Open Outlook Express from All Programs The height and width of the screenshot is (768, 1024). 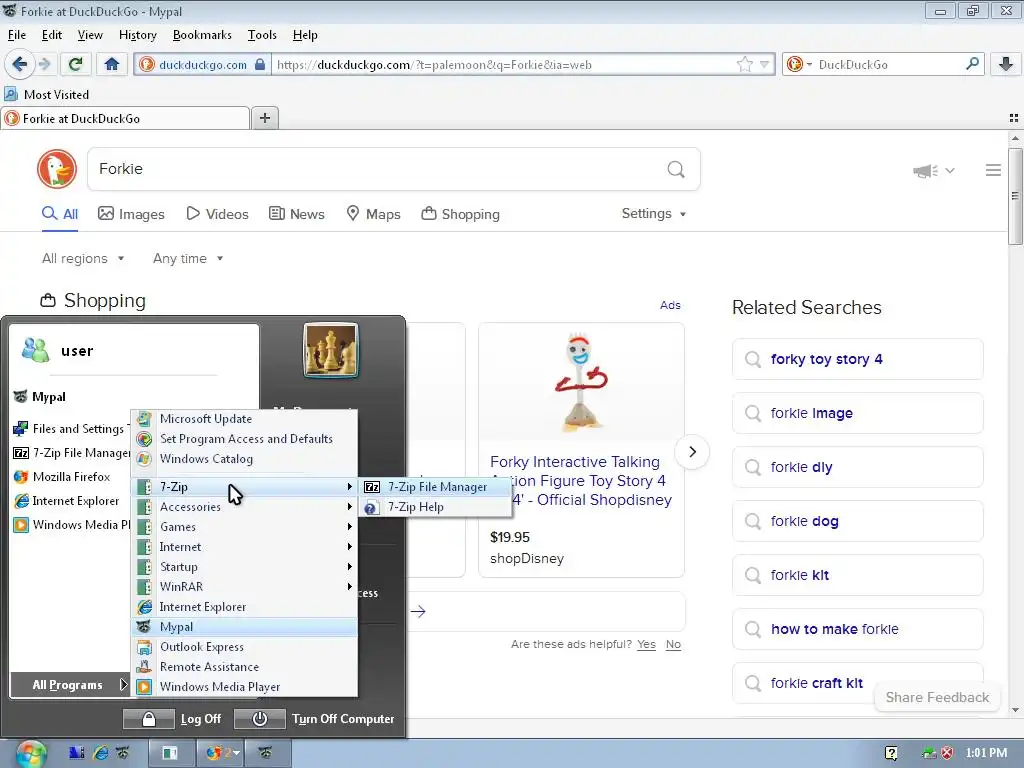click(x=245, y=647)
